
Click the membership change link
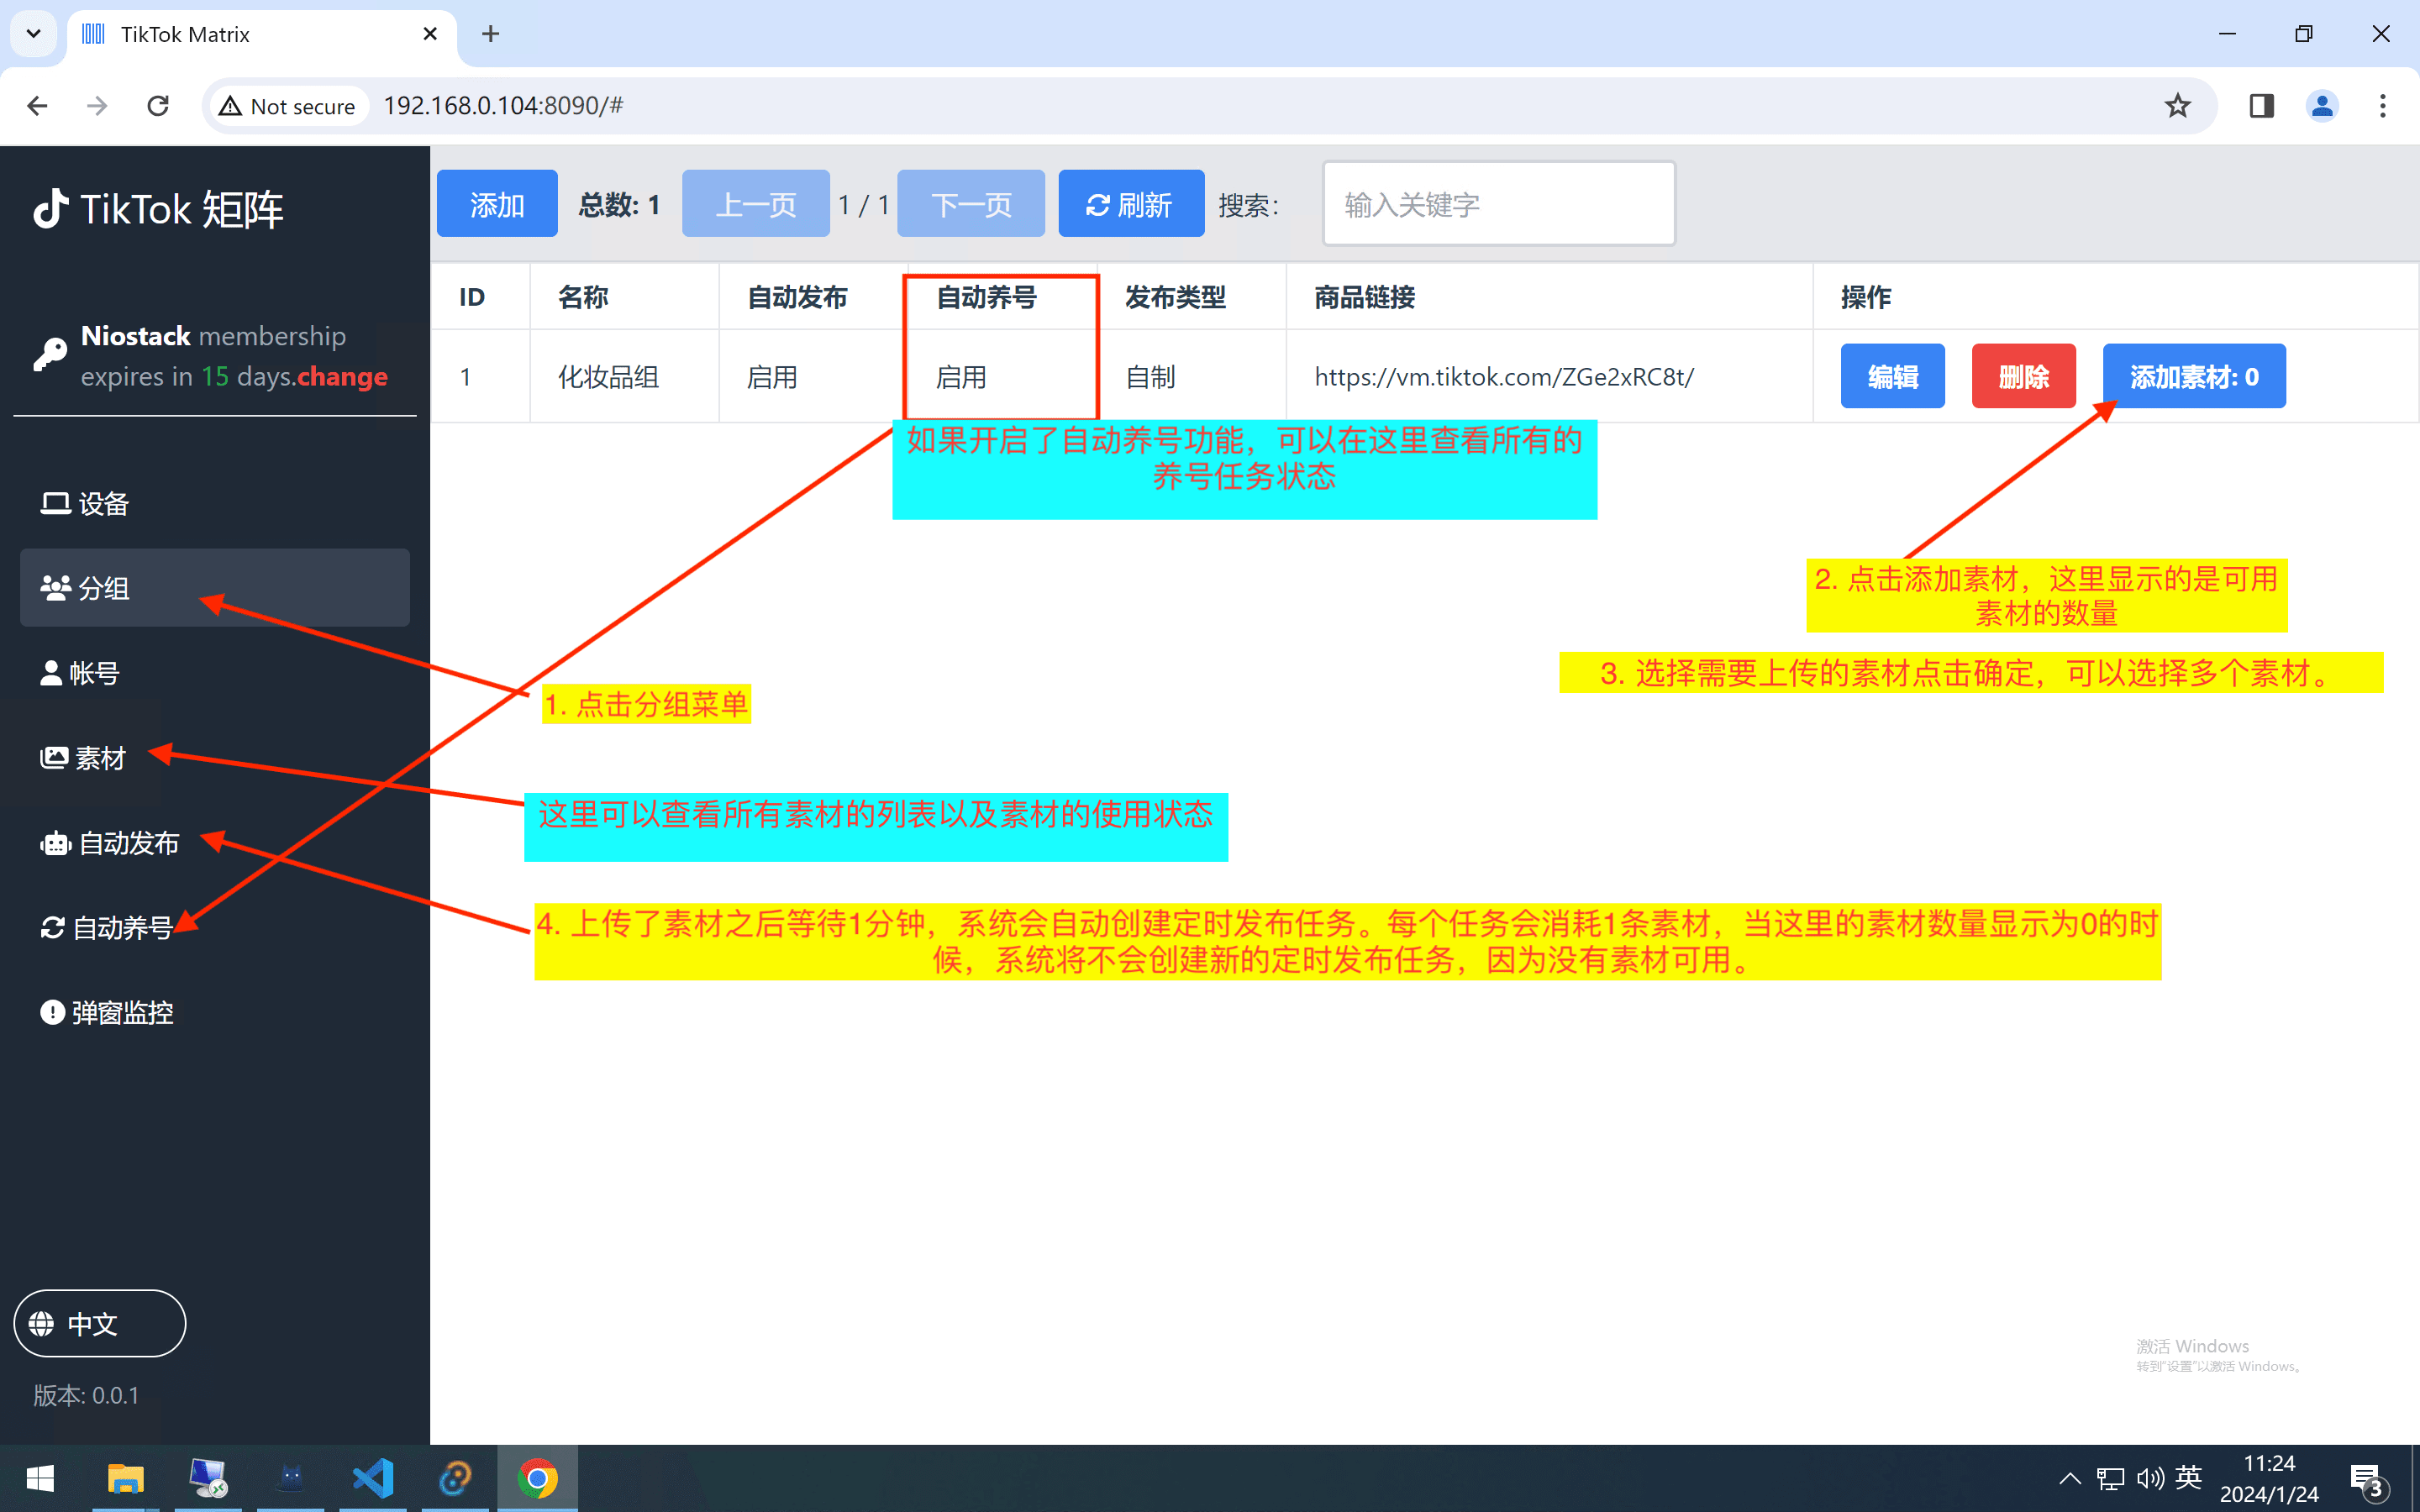[342, 376]
